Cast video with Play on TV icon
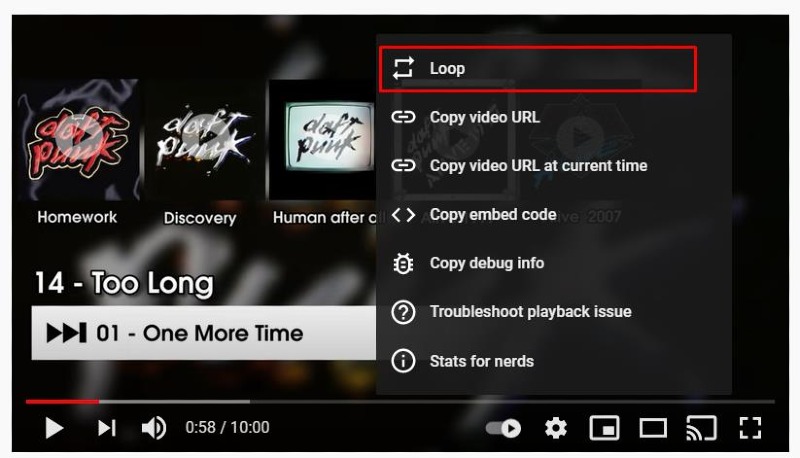 click(x=702, y=428)
